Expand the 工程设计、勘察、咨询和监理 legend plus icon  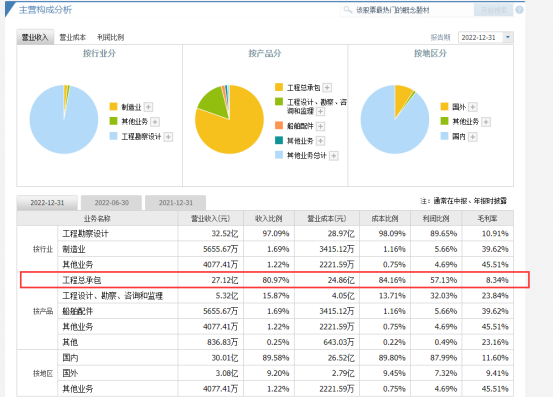(320, 112)
